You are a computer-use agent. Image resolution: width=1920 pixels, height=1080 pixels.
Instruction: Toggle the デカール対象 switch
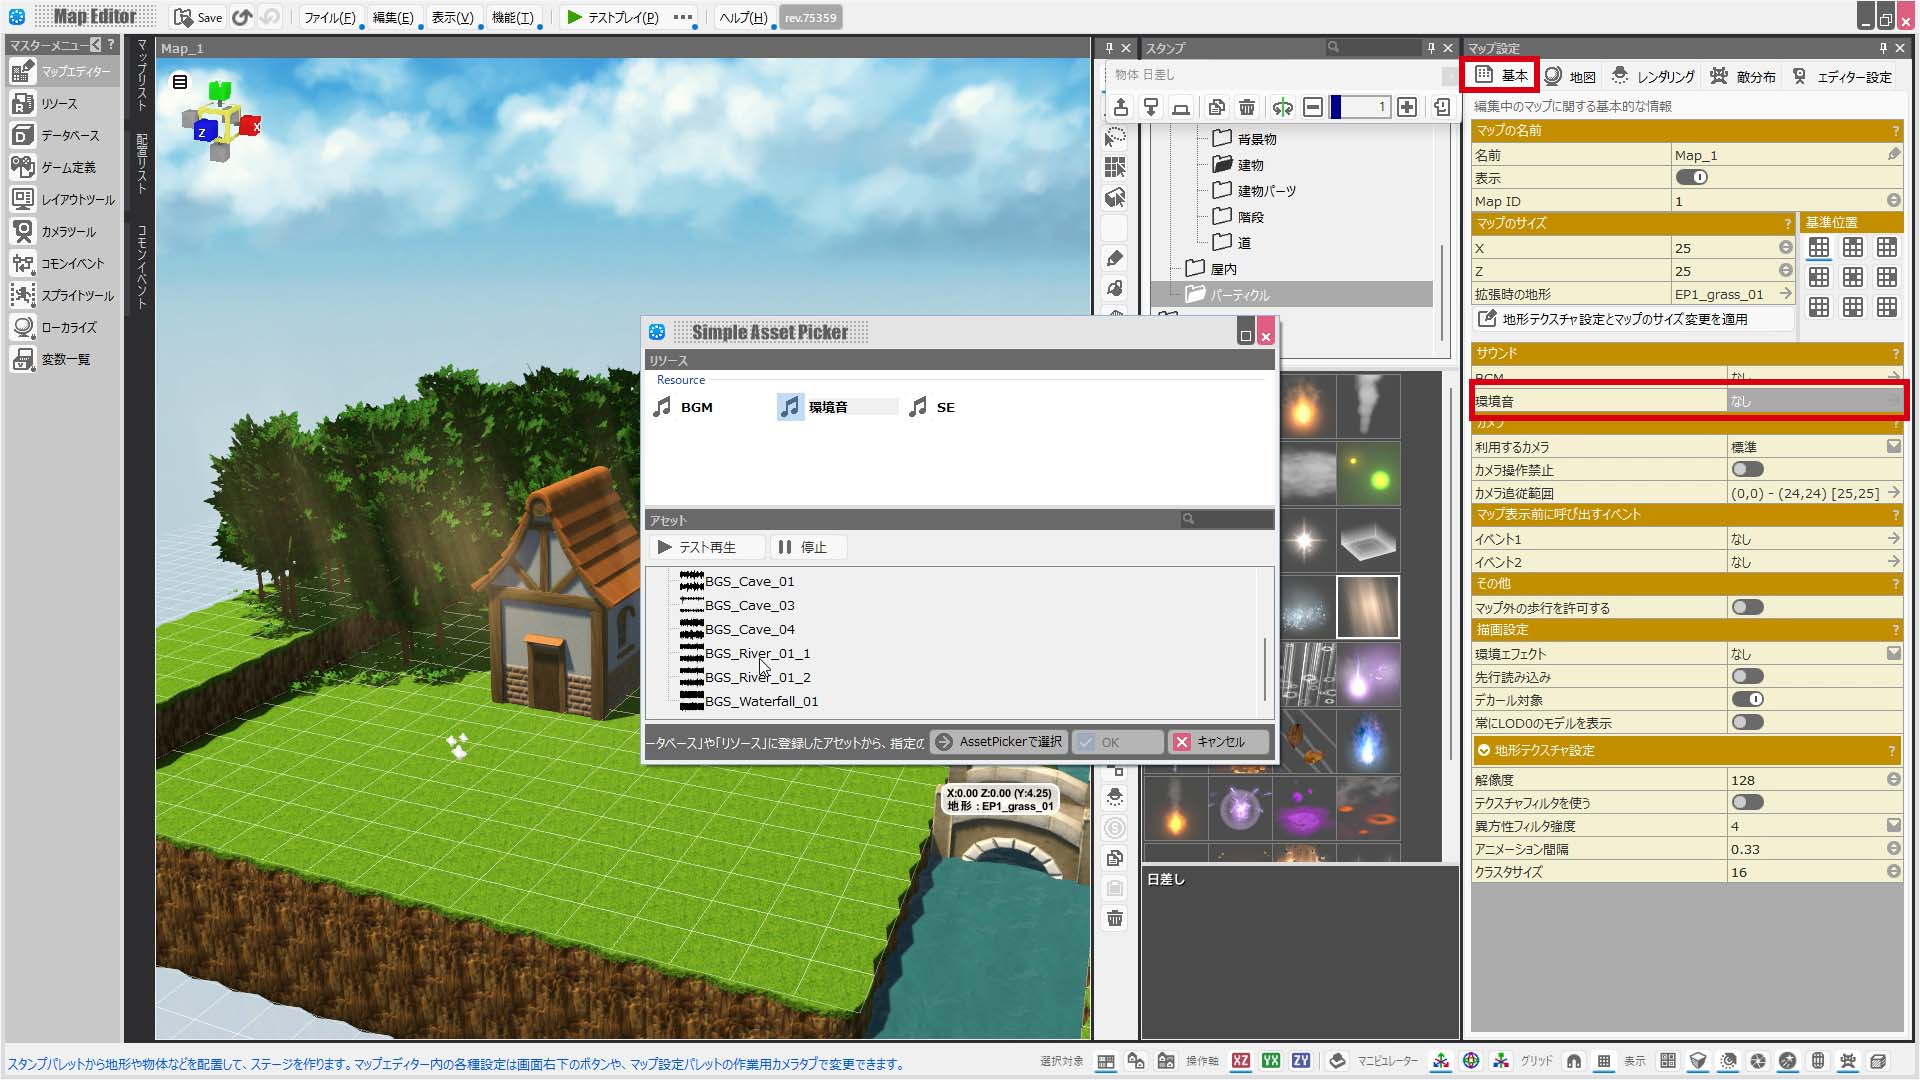[x=1748, y=700]
